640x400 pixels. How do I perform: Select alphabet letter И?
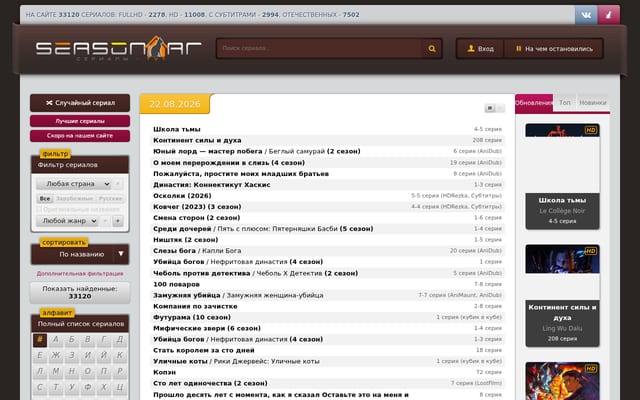[x=87, y=356]
